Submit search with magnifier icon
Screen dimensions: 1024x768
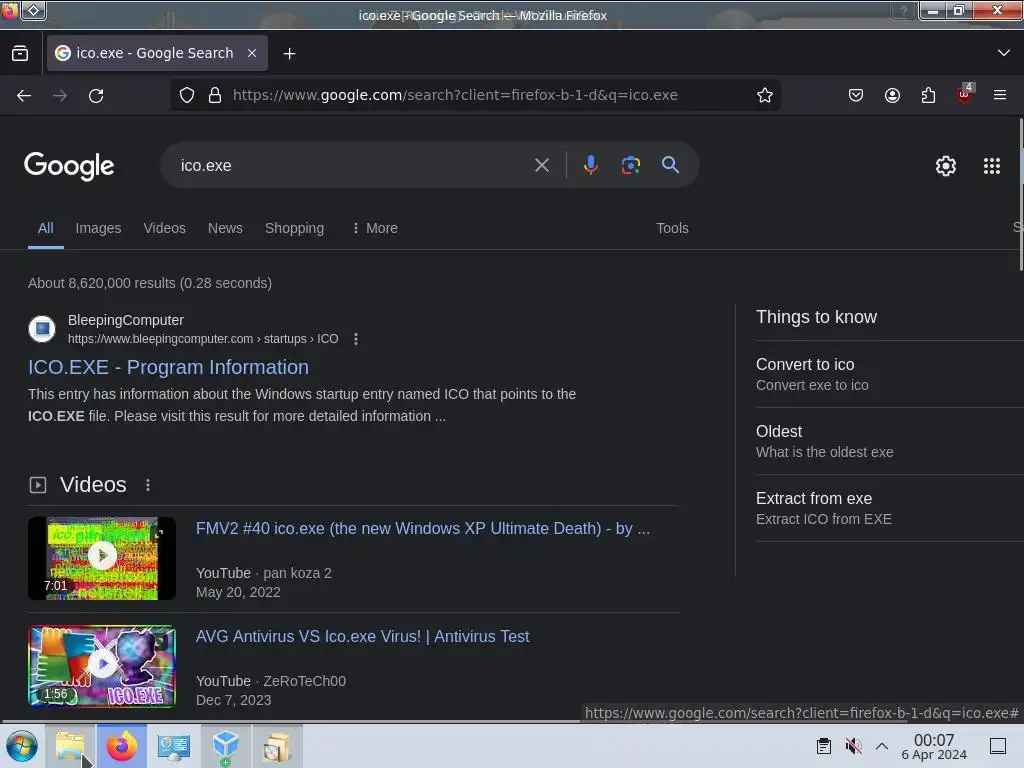670,165
